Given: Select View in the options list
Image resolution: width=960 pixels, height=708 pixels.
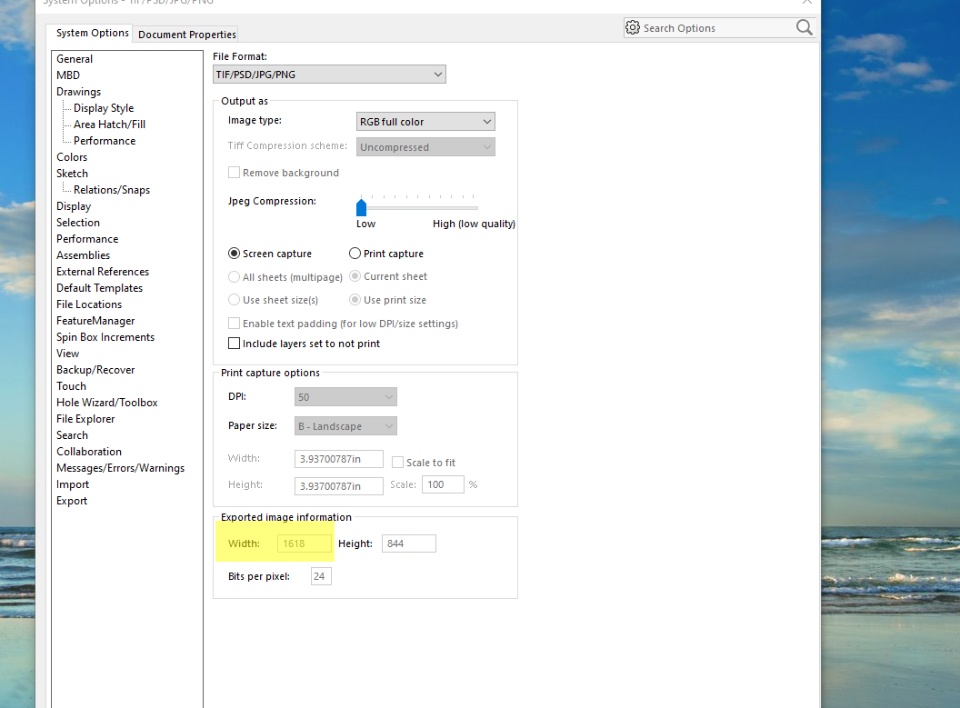Looking at the screenshot, I should click(x=67, y=353).
